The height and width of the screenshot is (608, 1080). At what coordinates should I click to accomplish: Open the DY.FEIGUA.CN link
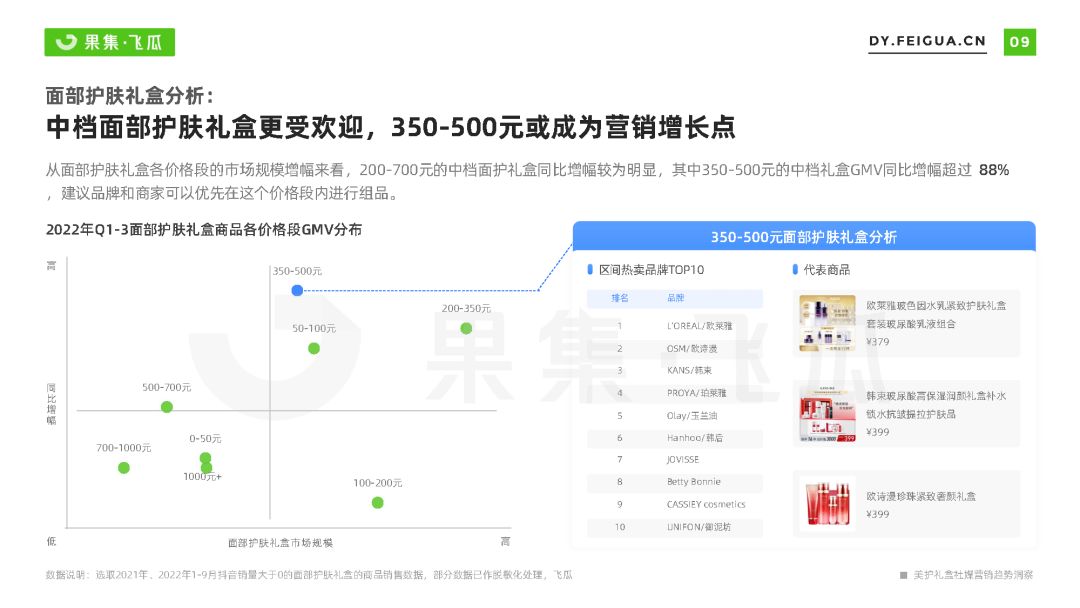927,41
